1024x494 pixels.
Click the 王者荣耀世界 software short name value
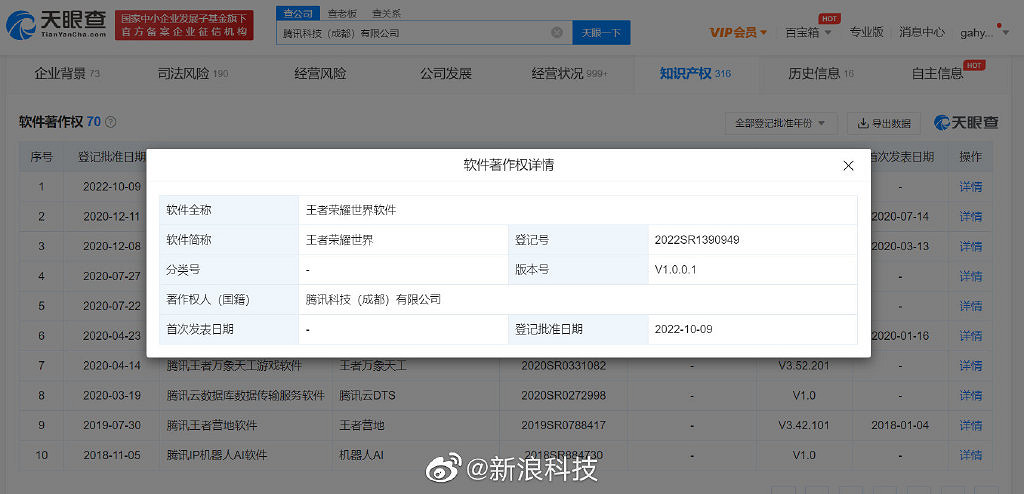pyautogui.click(x=340, y=240)
